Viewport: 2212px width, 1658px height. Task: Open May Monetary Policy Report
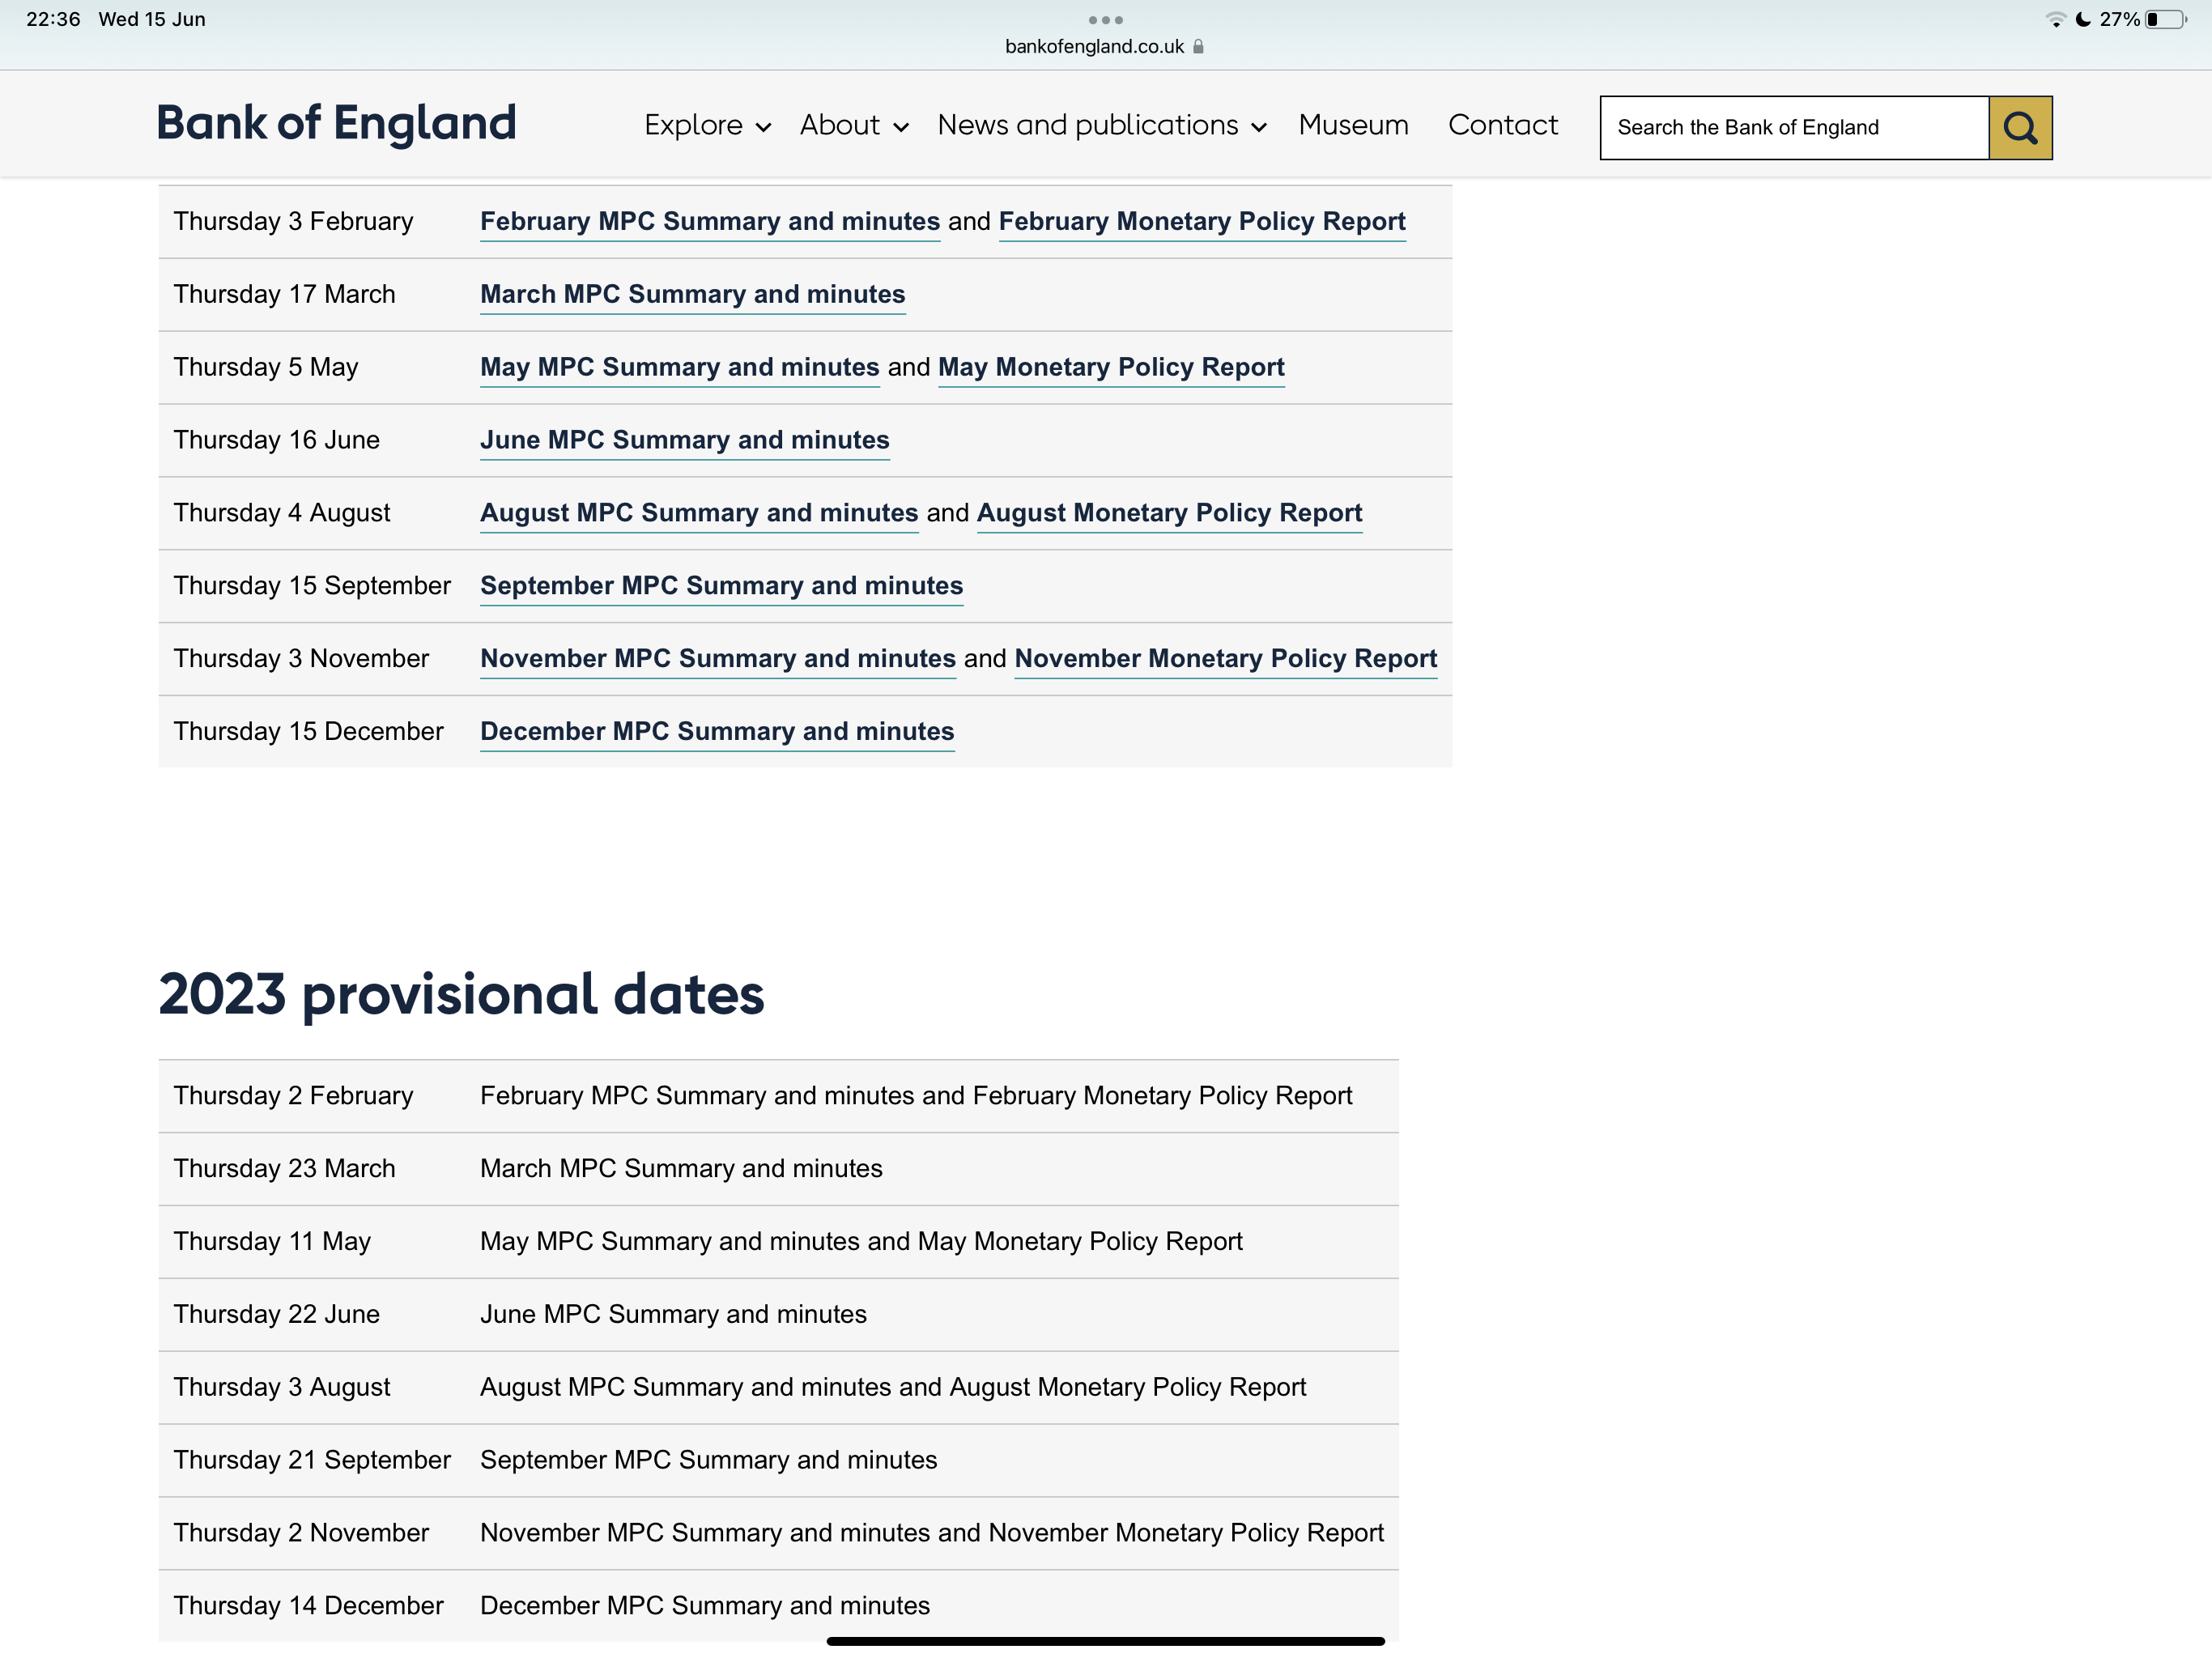coord(1111,367)
